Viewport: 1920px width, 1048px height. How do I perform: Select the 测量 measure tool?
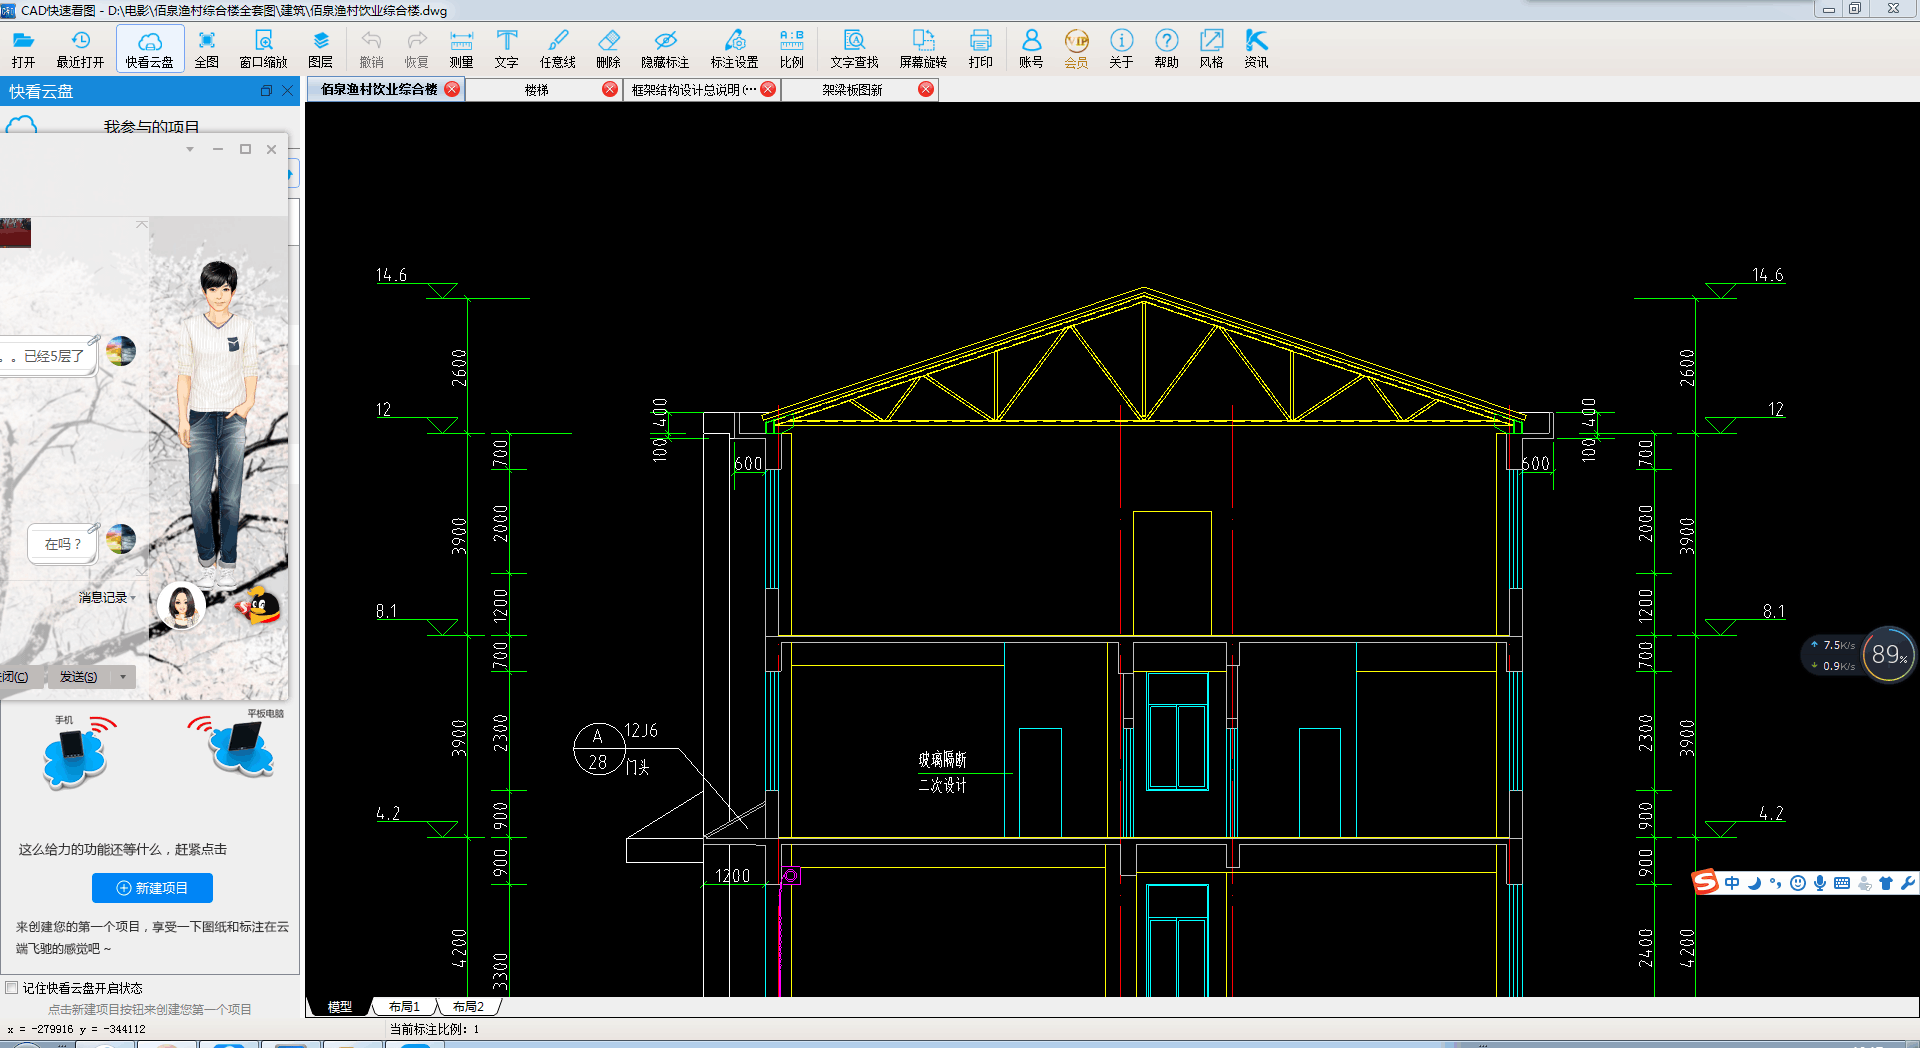coord(461,48)
